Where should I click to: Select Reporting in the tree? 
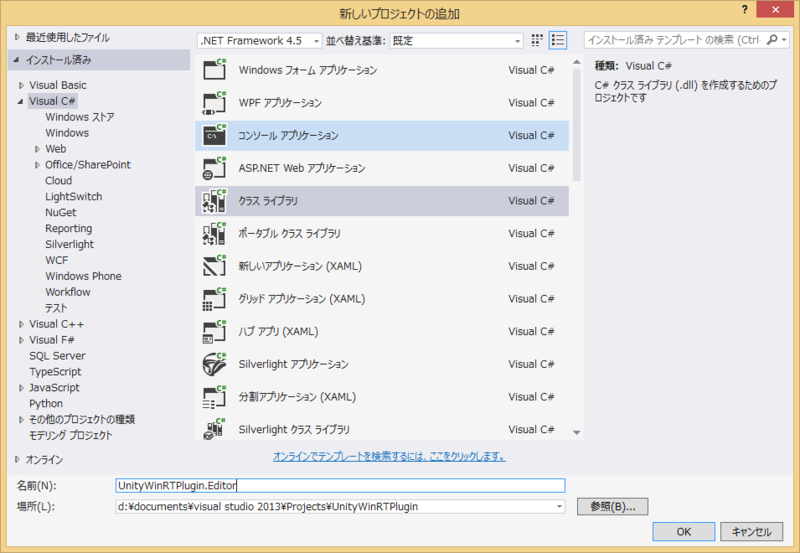(x=68, y=228)
